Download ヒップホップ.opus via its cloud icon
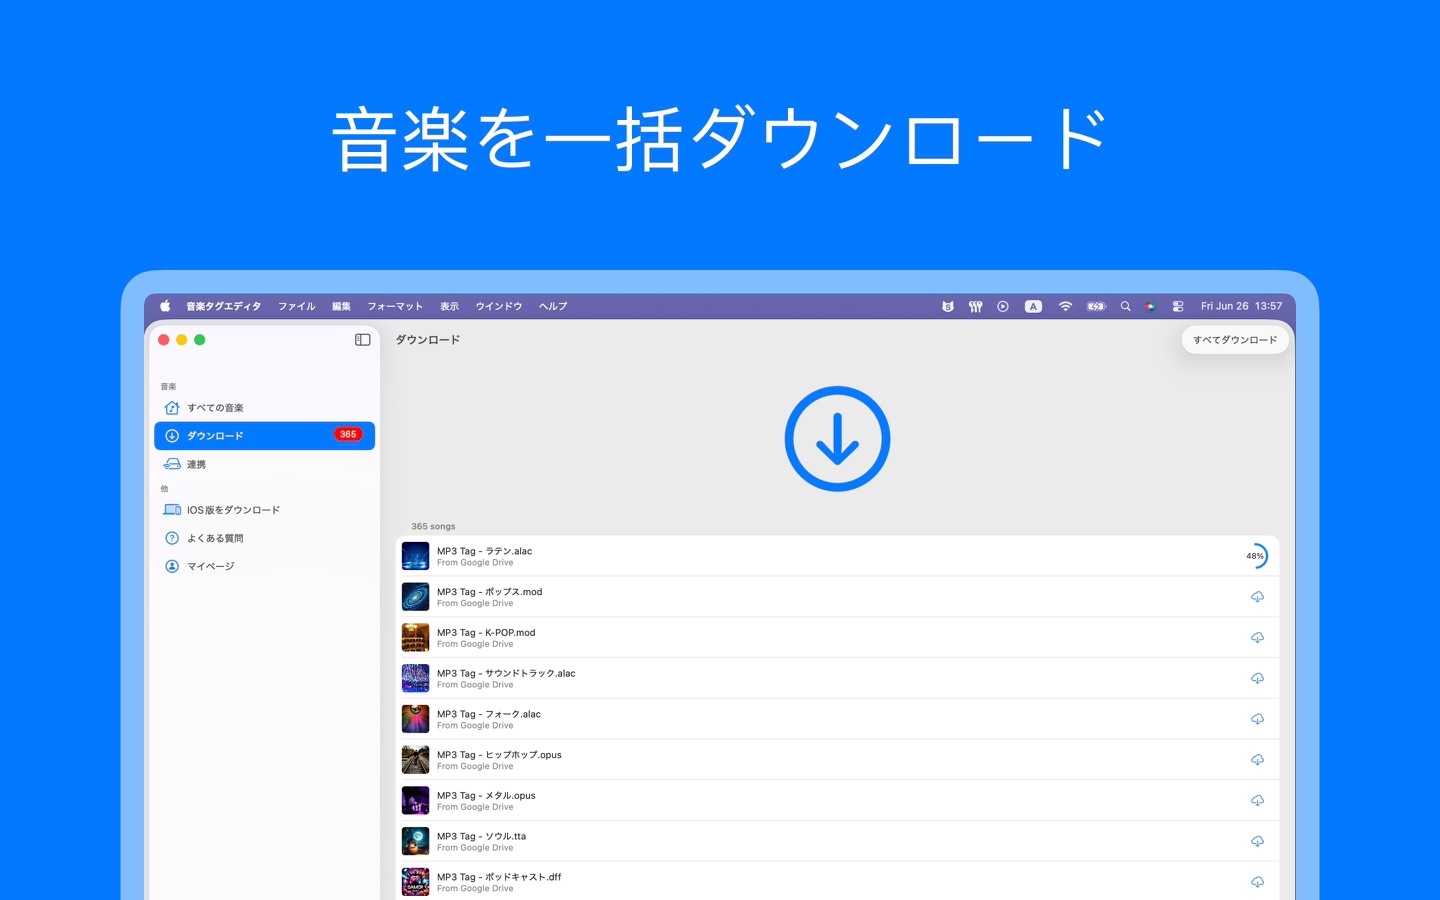 click(1257, 760)
